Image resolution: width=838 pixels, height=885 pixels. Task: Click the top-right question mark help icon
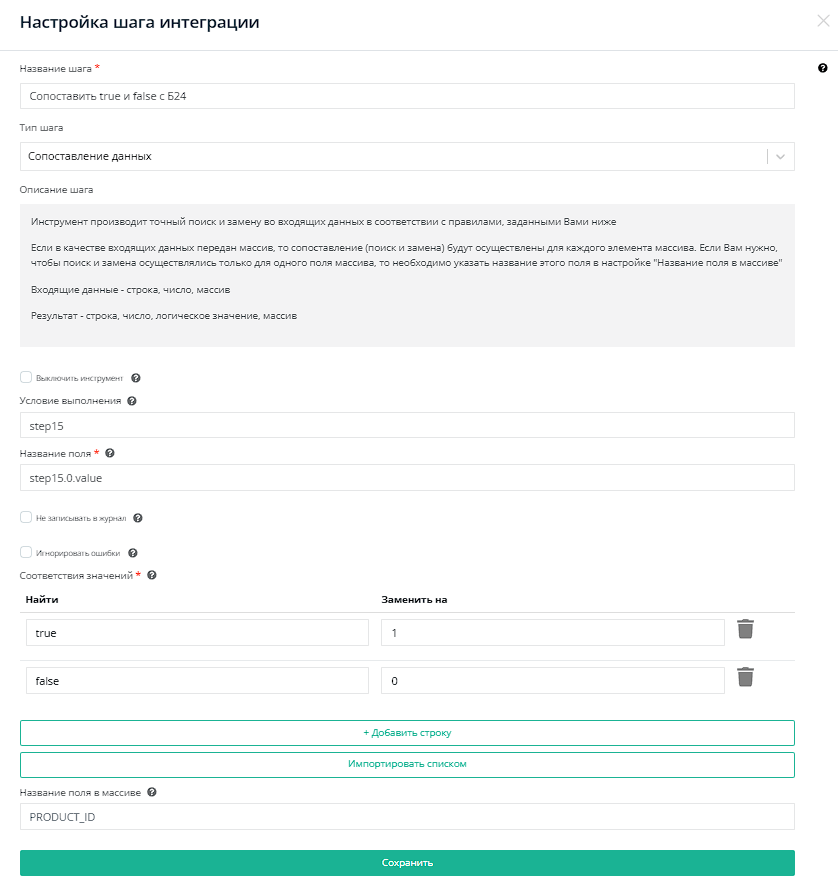tap(822, 68)
